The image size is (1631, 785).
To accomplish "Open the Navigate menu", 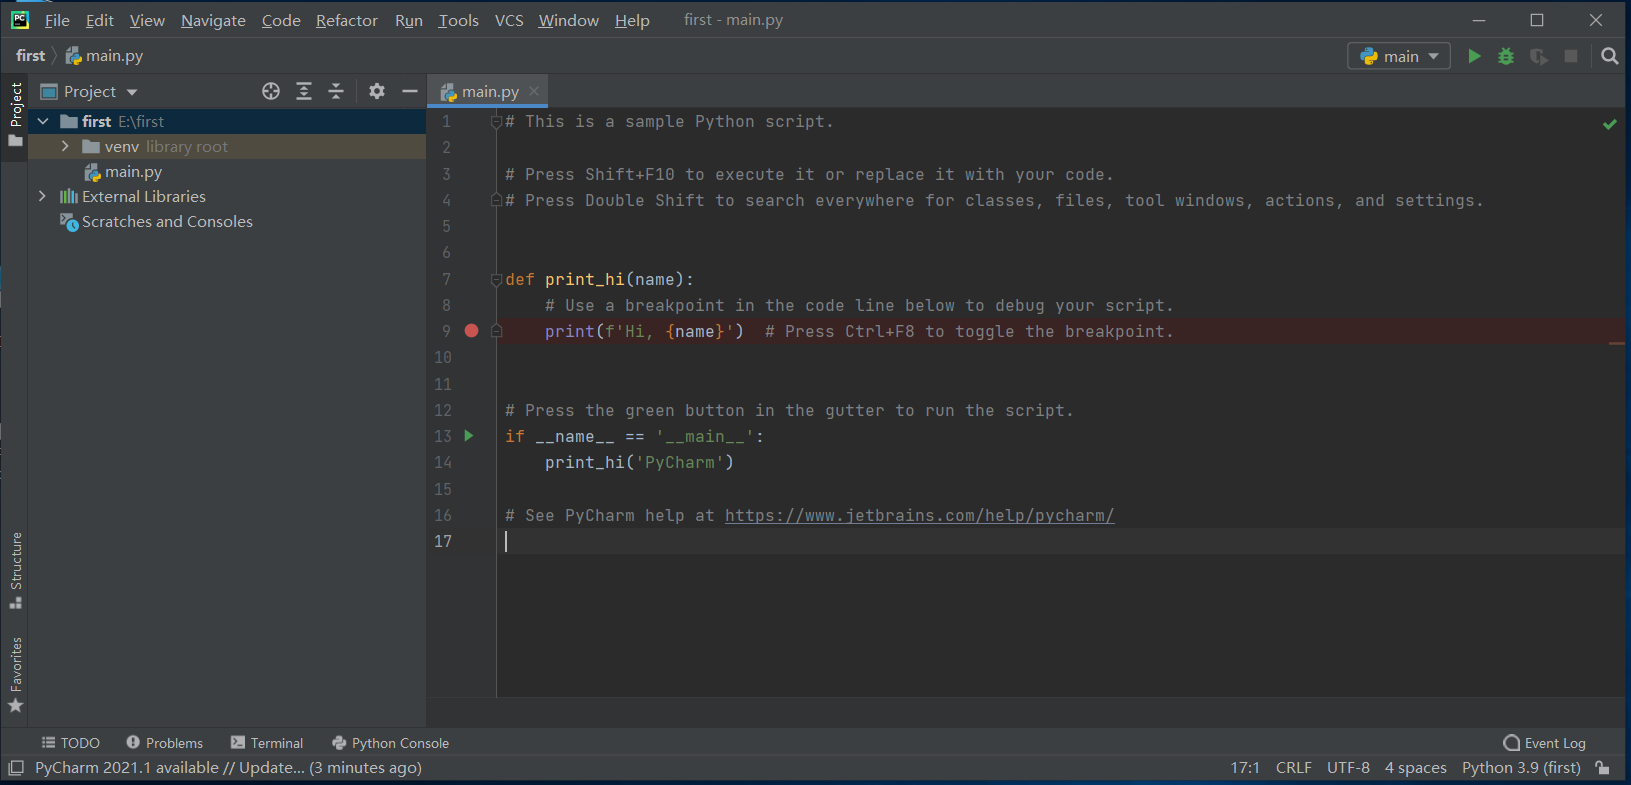I will (213, 20).
